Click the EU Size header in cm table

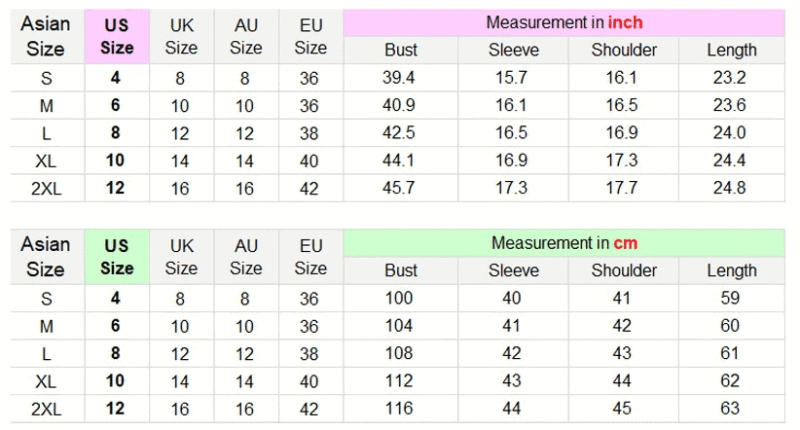(x=311, y=257)
